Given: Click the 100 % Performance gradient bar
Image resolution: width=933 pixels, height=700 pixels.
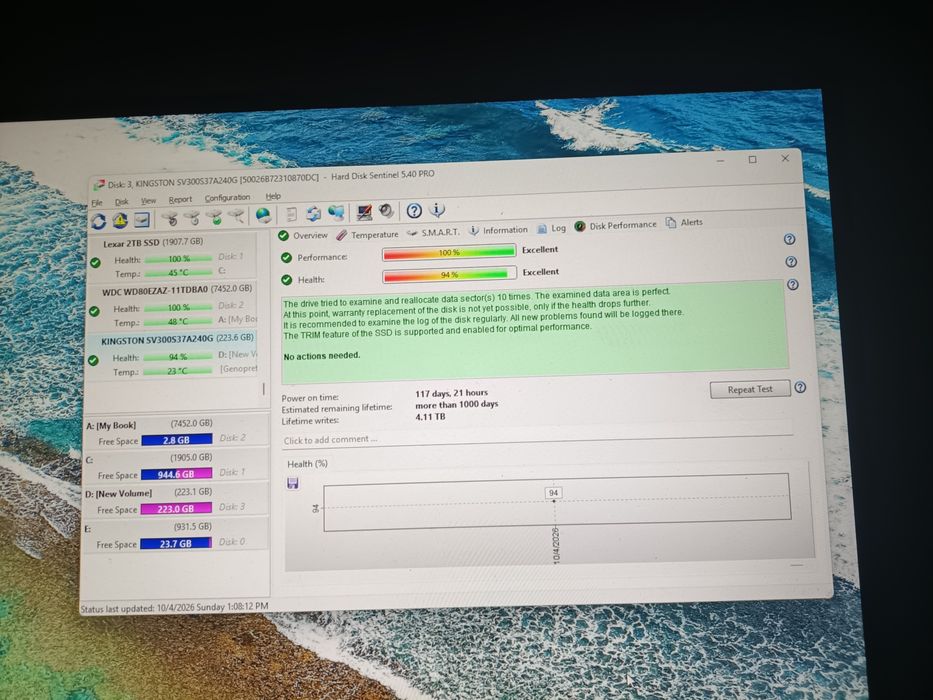Looking at the screenshot, I should pos(449,253).
